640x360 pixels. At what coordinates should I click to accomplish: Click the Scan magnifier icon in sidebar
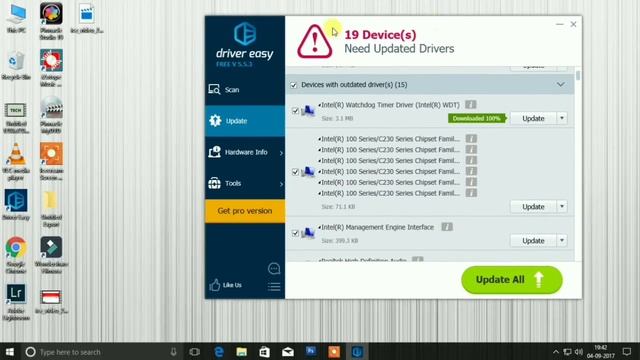[214, 89]
